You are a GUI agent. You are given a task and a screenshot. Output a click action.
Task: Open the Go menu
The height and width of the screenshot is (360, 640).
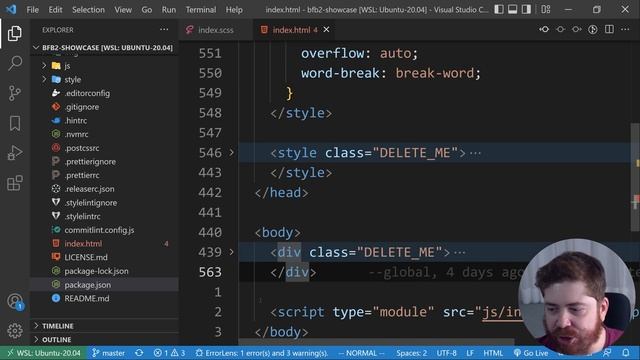pyautogui.click(x=147, y=10)
